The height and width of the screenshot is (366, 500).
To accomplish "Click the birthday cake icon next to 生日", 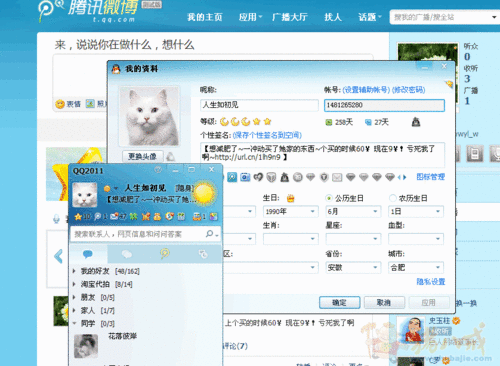I will pyautogui.click(x=291, y=199).
